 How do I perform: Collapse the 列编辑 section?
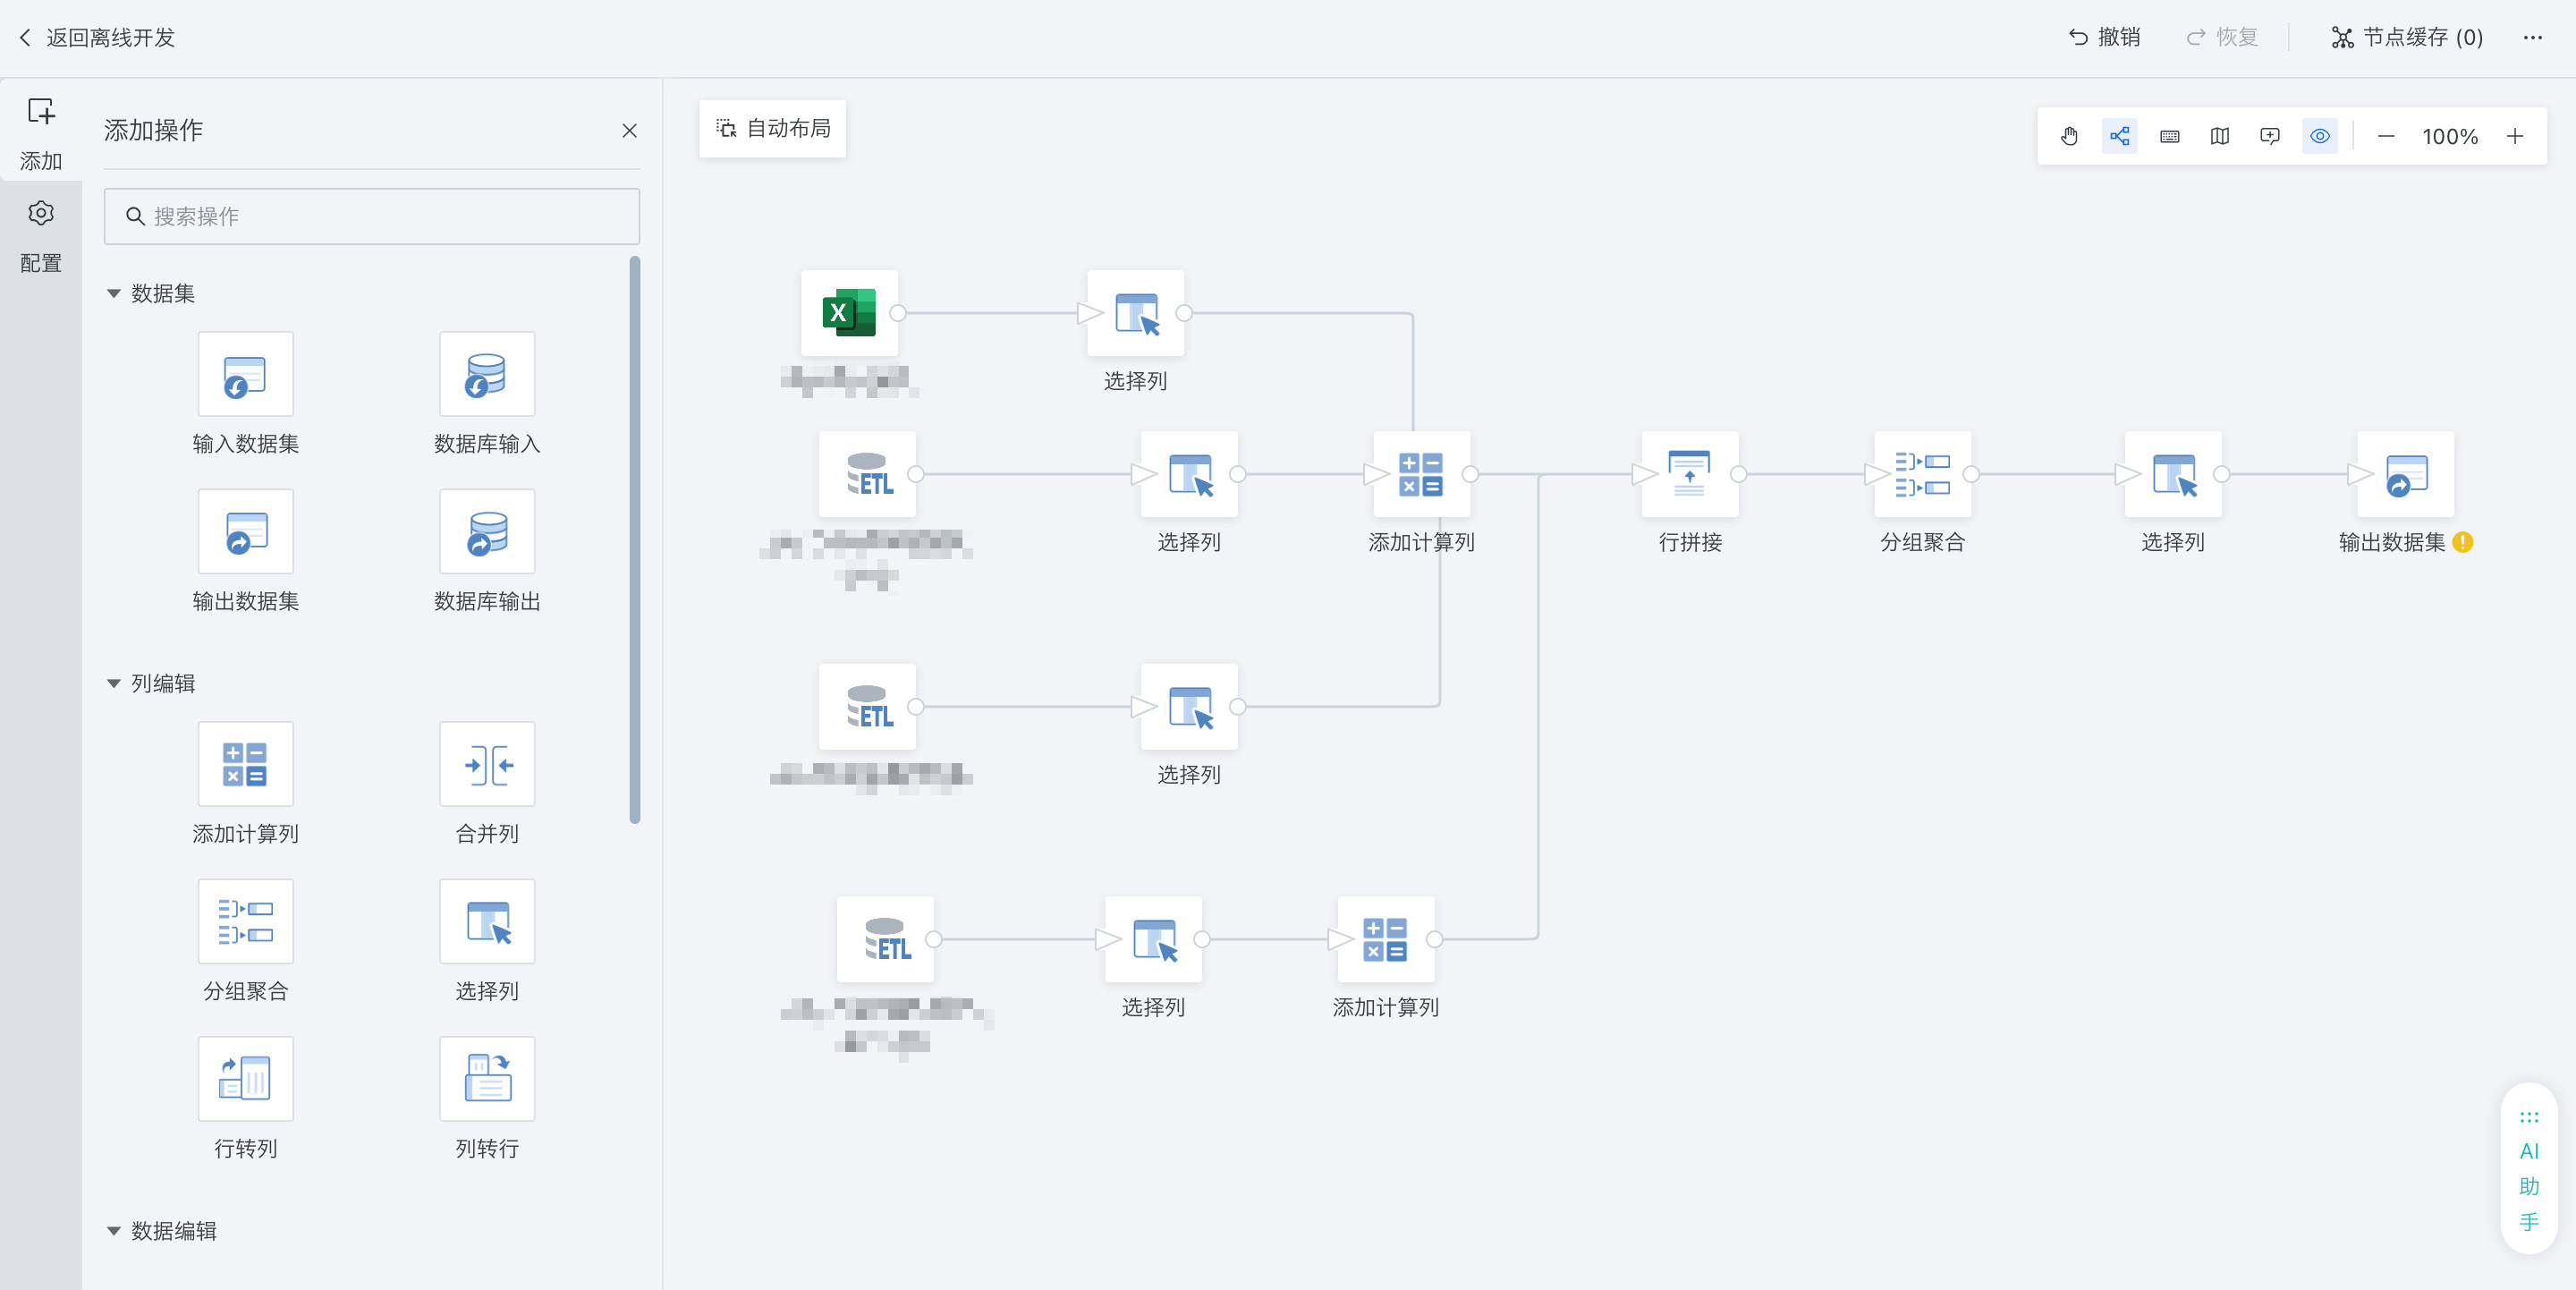click(x=113, y=683)
